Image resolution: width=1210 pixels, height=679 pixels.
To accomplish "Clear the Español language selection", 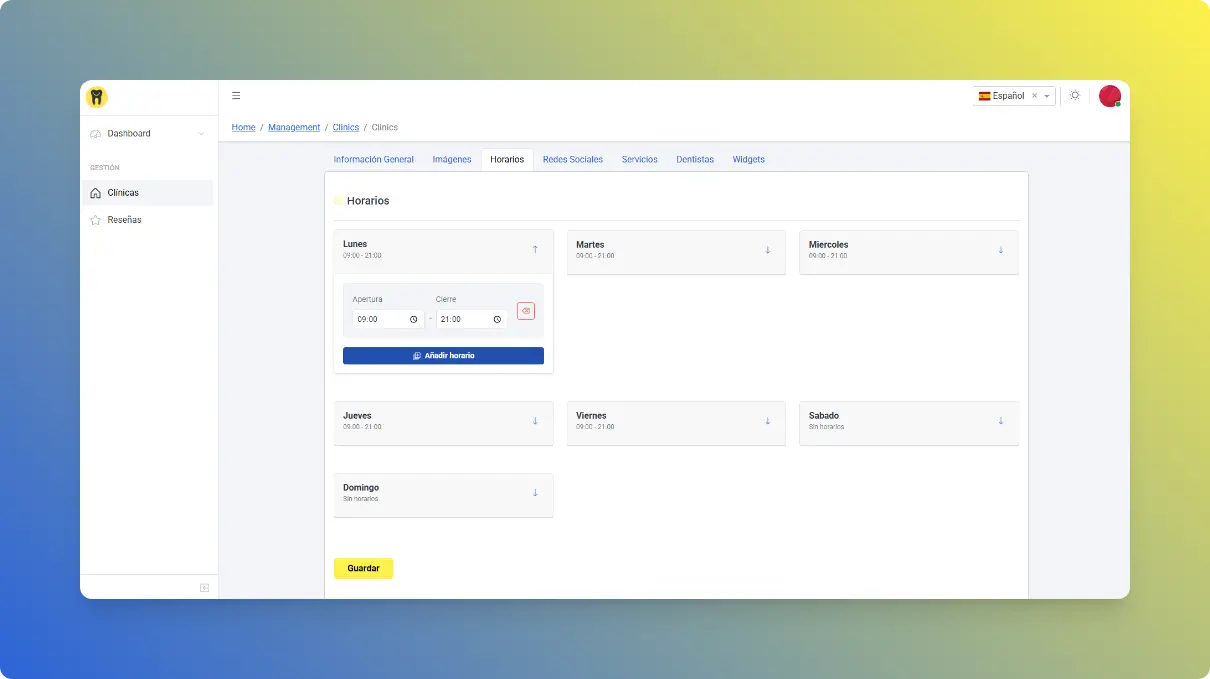I will coord(1034,96).
